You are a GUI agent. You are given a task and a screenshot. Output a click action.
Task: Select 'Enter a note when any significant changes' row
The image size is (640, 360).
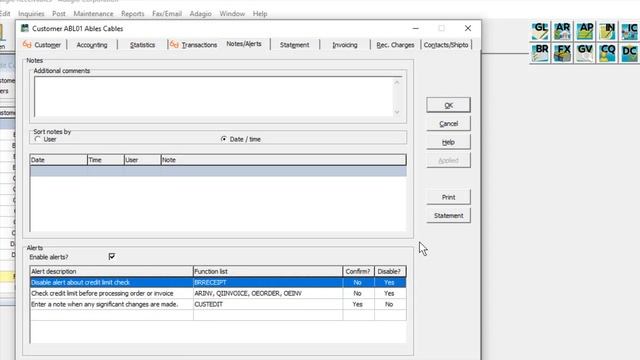click(x=218, y=304)
